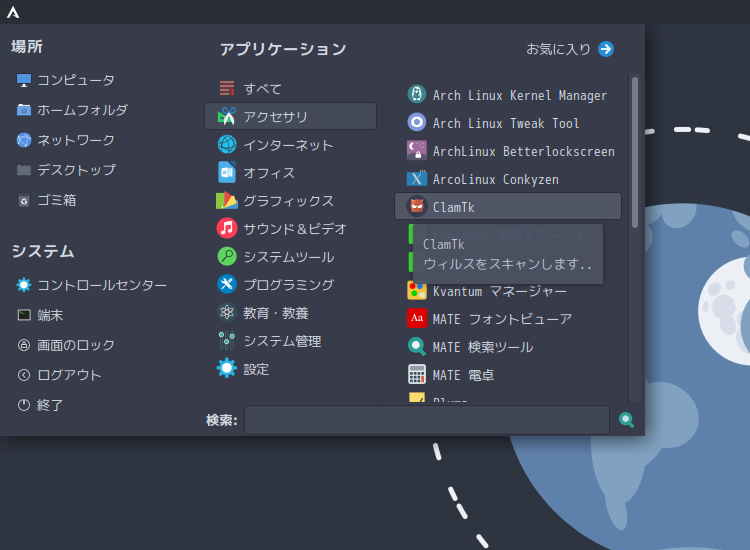
Task: Select the プログラミング category
Action: click(290, 285)
